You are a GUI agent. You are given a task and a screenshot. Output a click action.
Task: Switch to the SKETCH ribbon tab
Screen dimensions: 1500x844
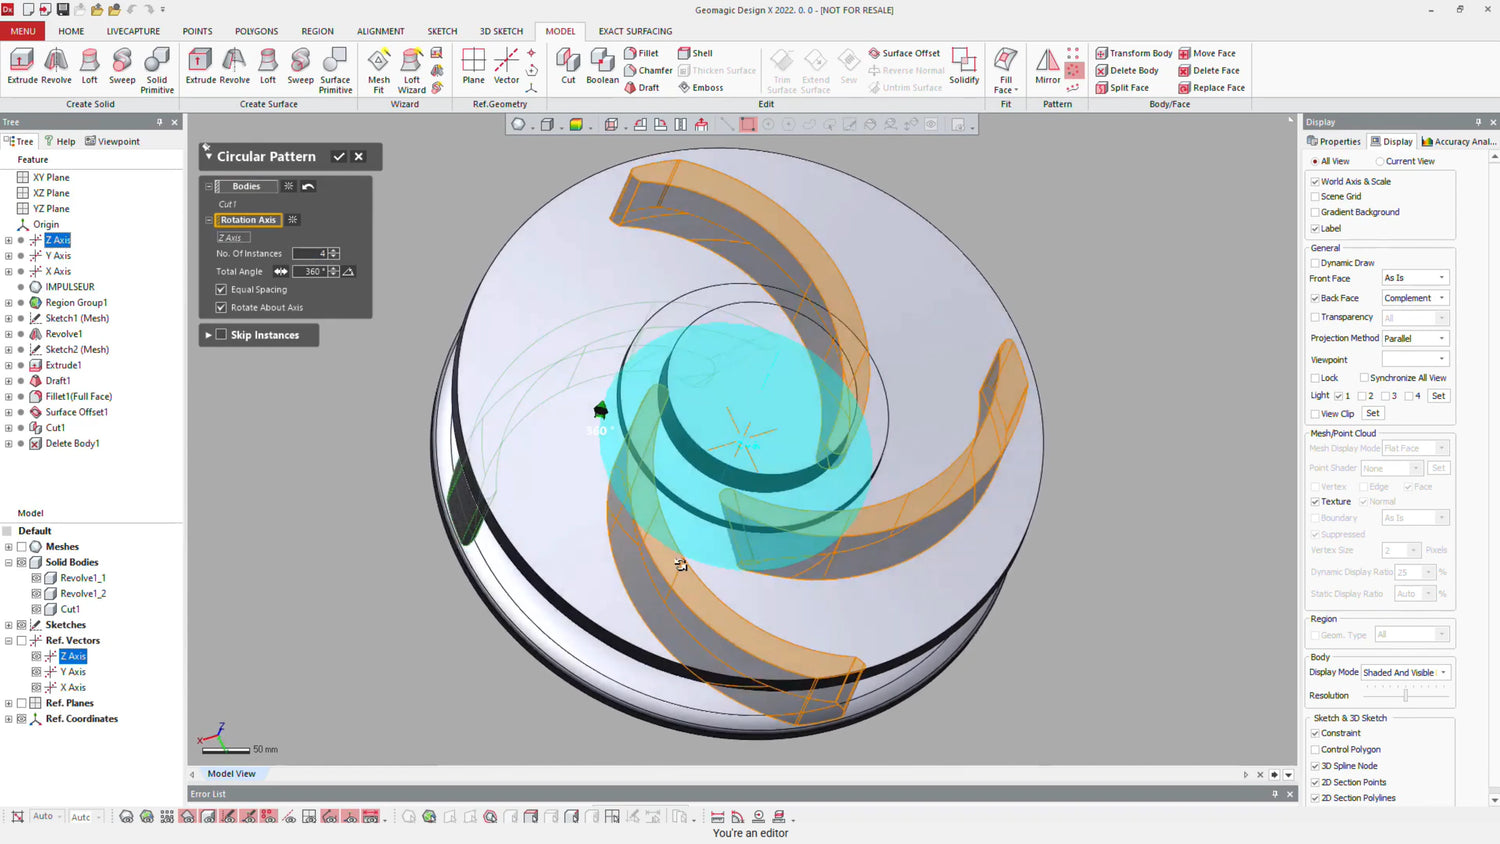tap(442, 31)
